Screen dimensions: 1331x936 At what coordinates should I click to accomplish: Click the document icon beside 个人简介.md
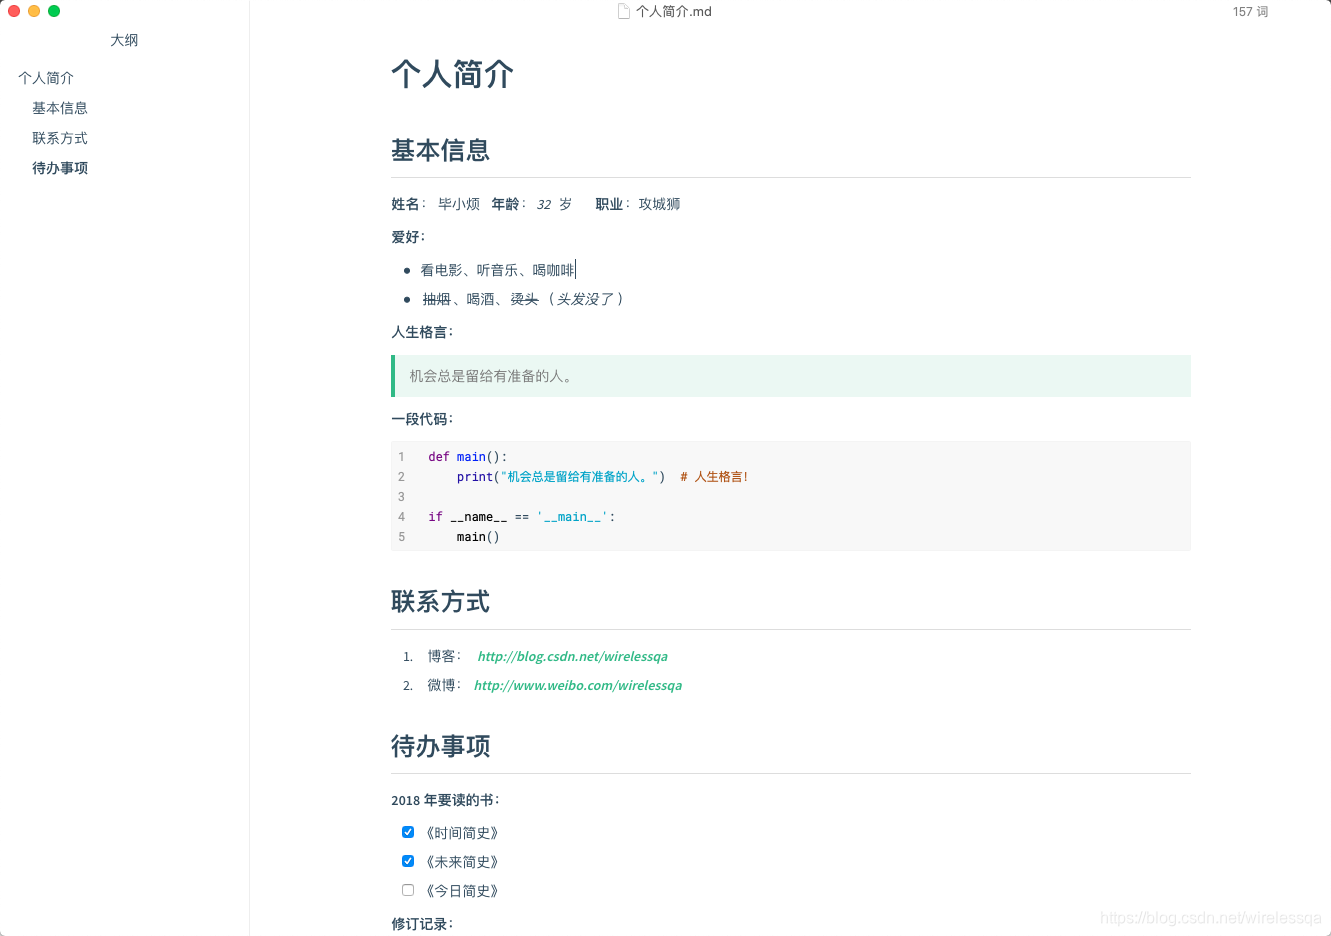click(x=623, y=11)
